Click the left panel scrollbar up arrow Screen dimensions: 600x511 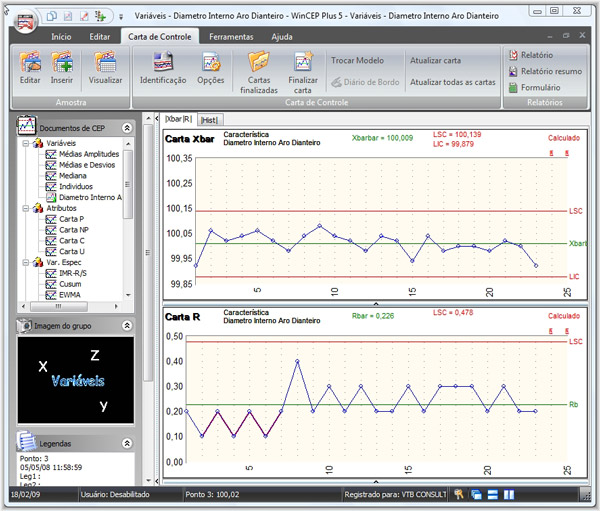pos(148,119)
